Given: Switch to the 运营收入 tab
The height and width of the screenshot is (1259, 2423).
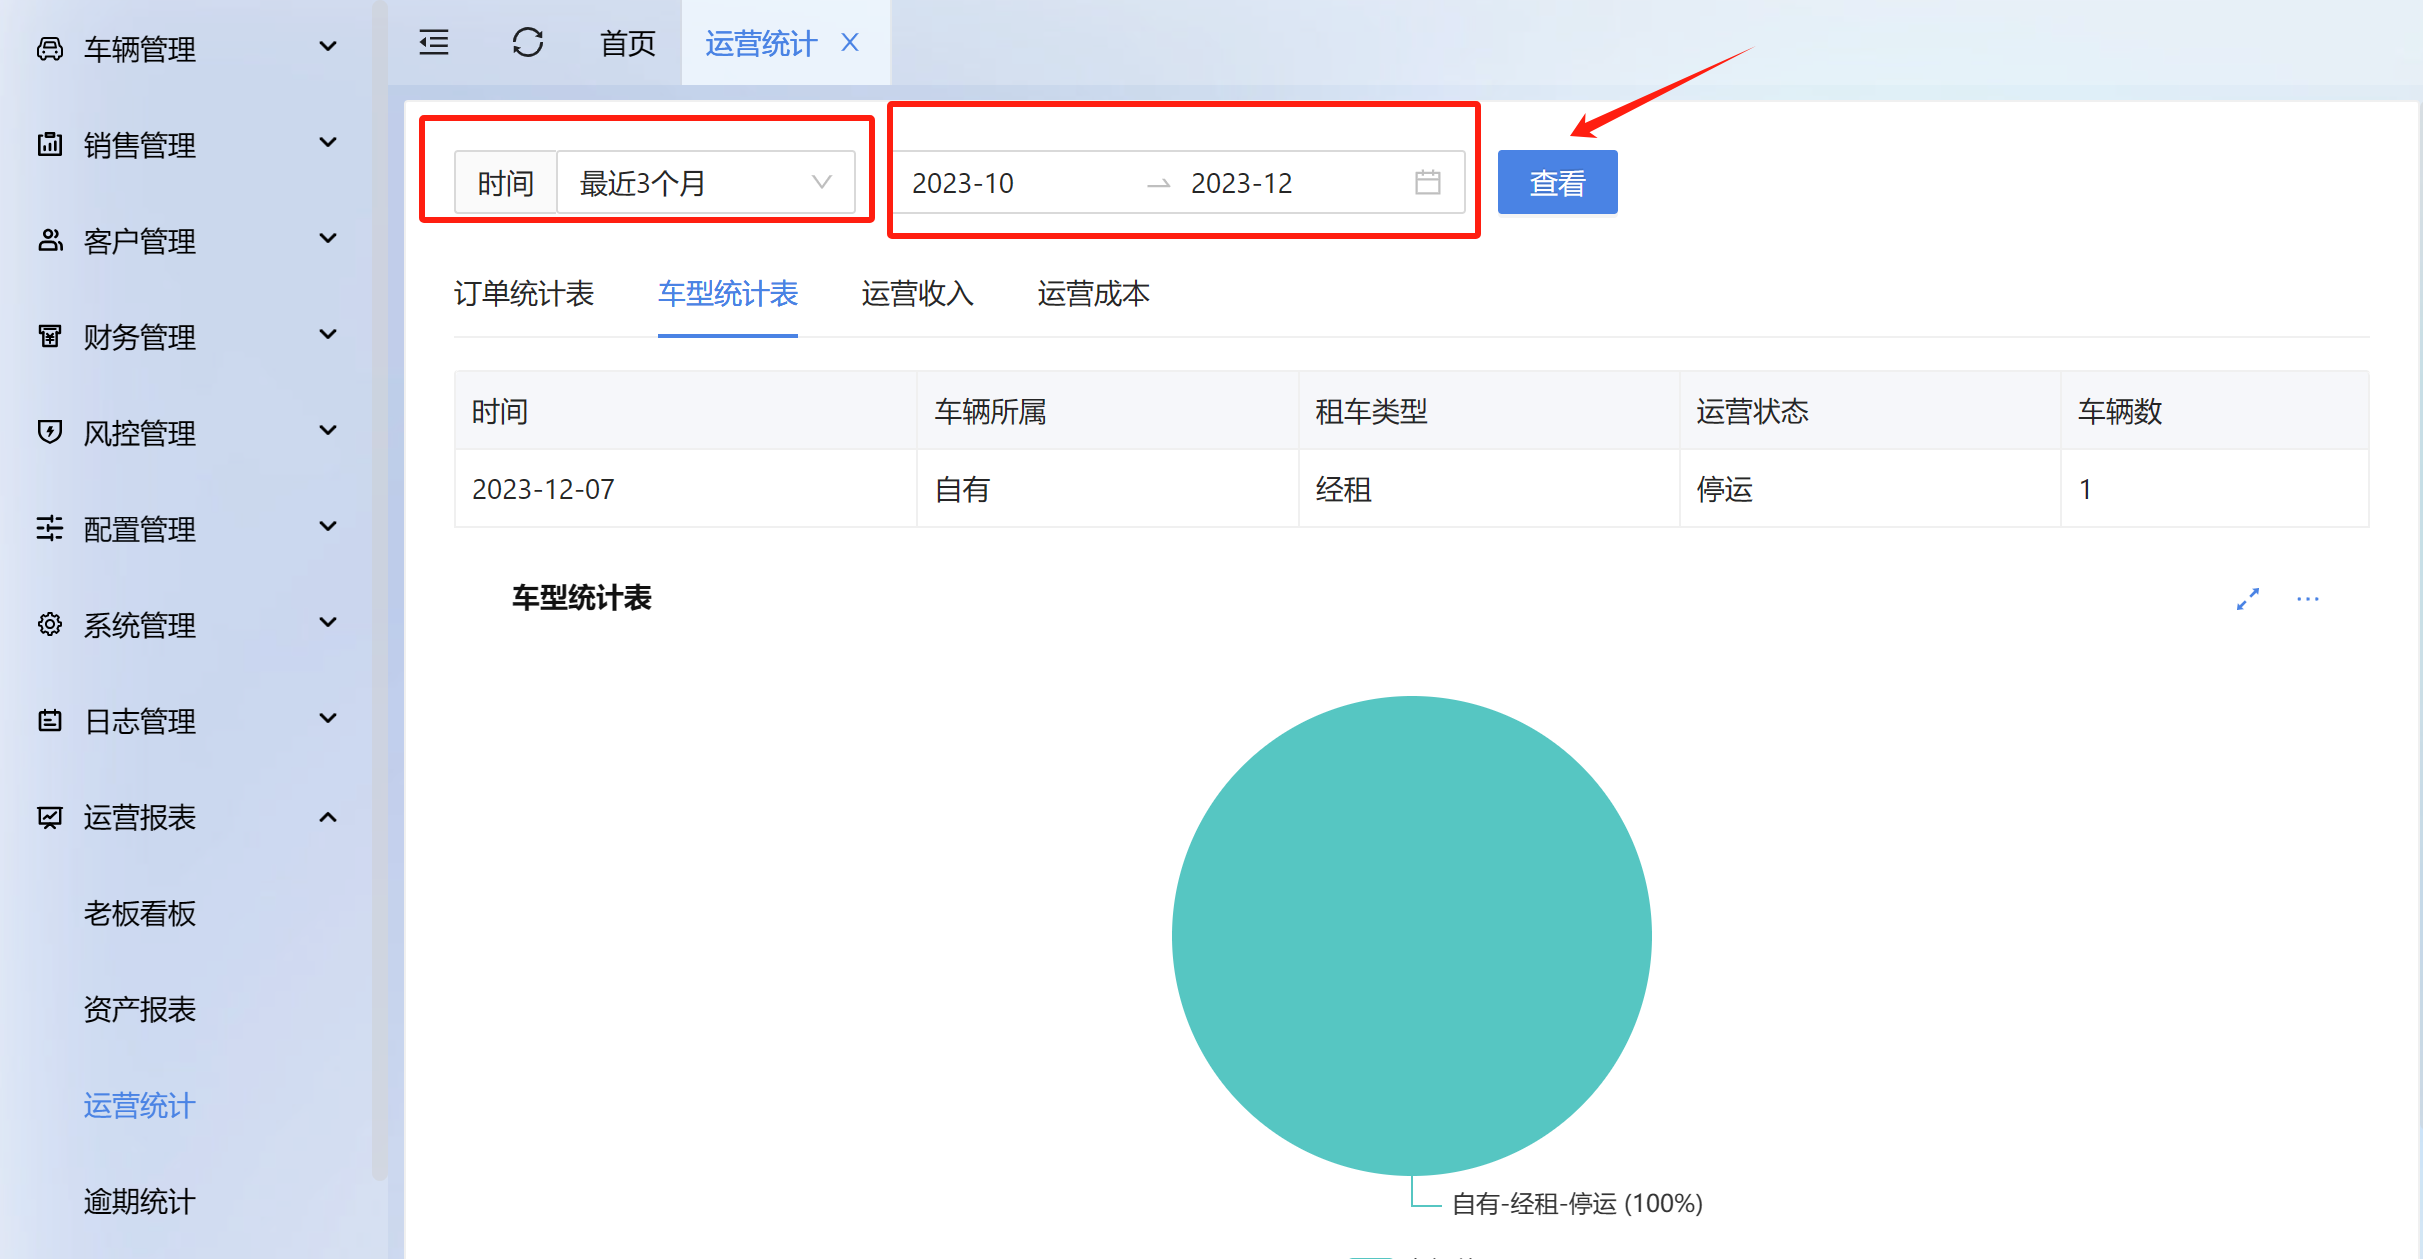Looking at the screenshot, I should pyautogui.click(x=917, y=294).
